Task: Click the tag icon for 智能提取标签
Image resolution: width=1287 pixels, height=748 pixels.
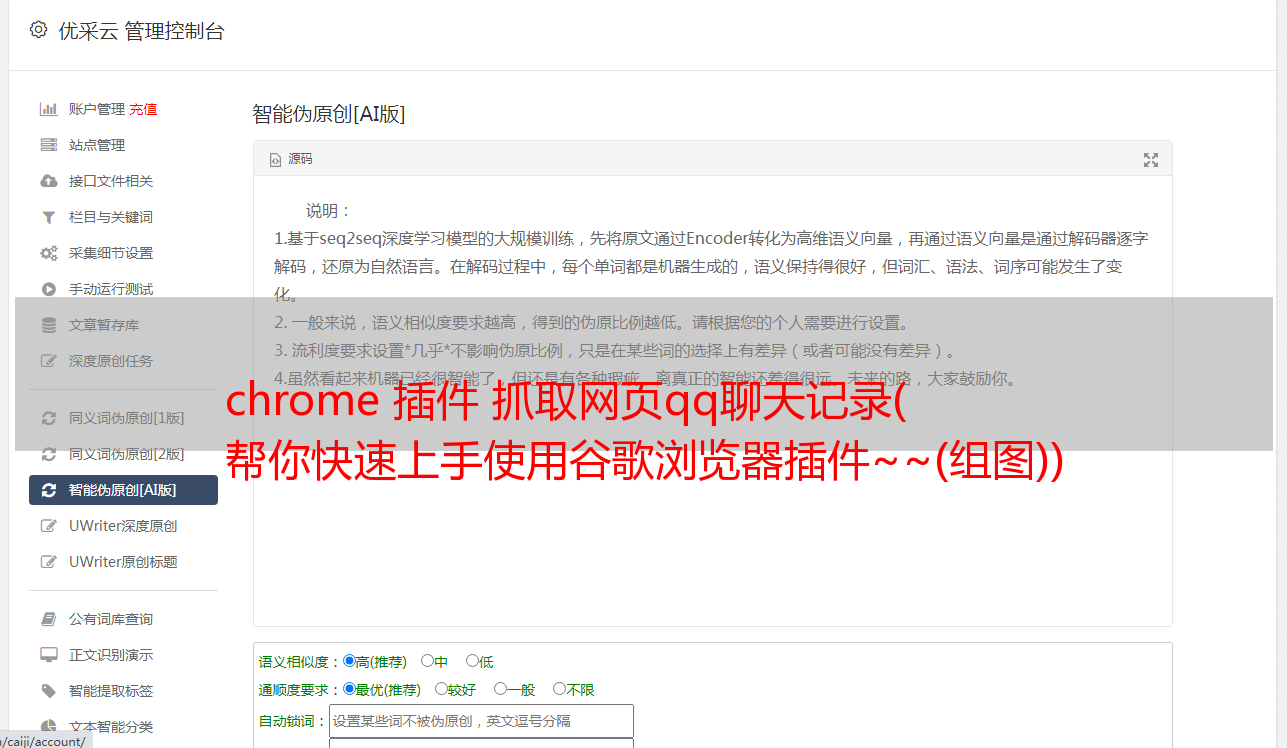Action: click(48, 691)
